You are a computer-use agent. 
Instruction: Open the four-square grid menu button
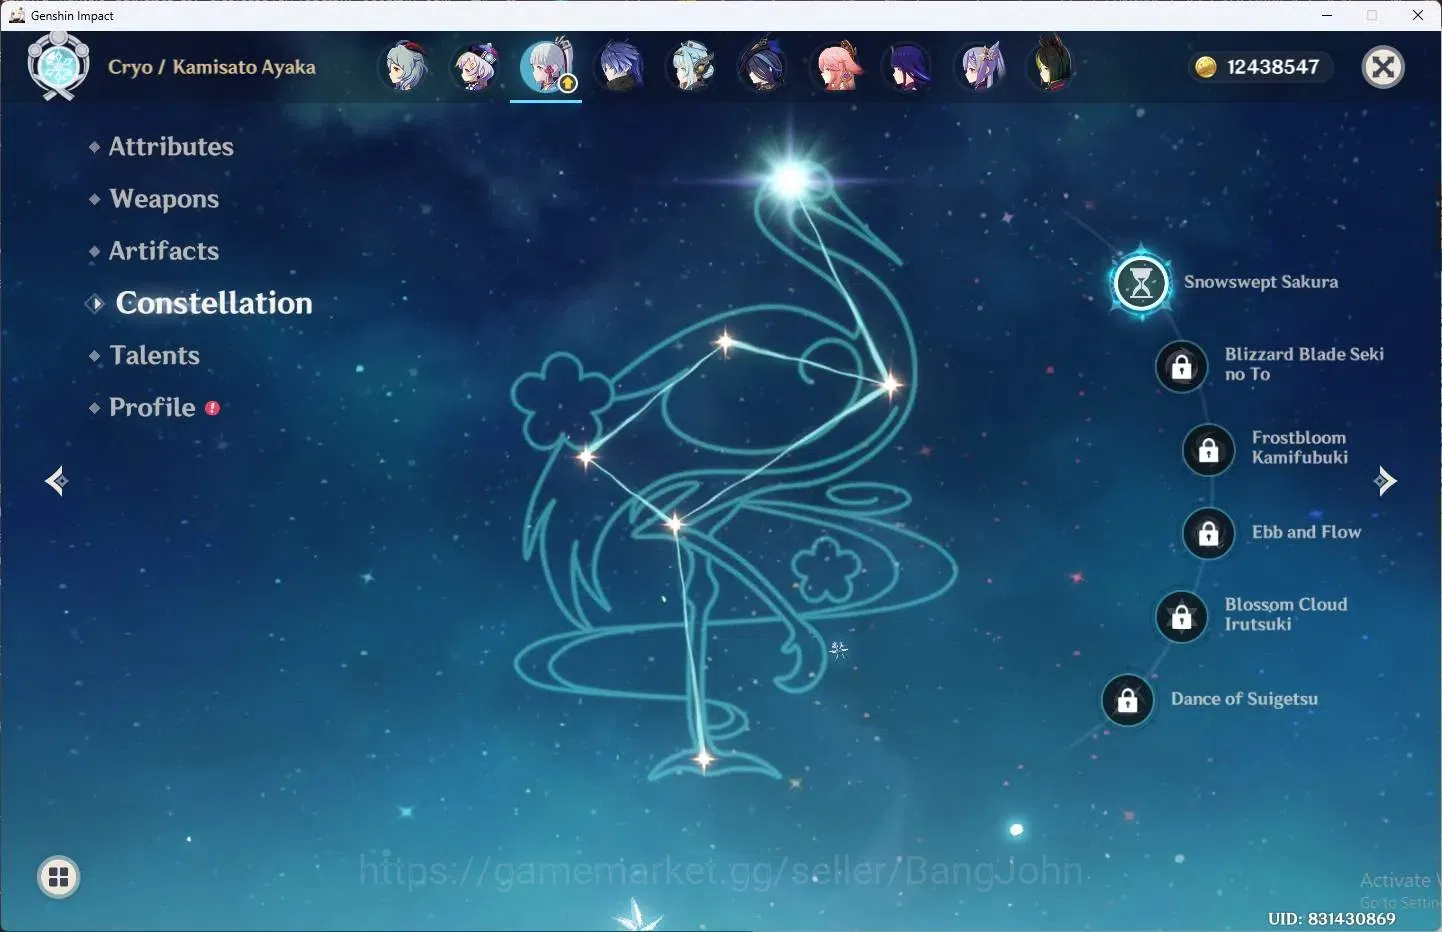point(59,877)
